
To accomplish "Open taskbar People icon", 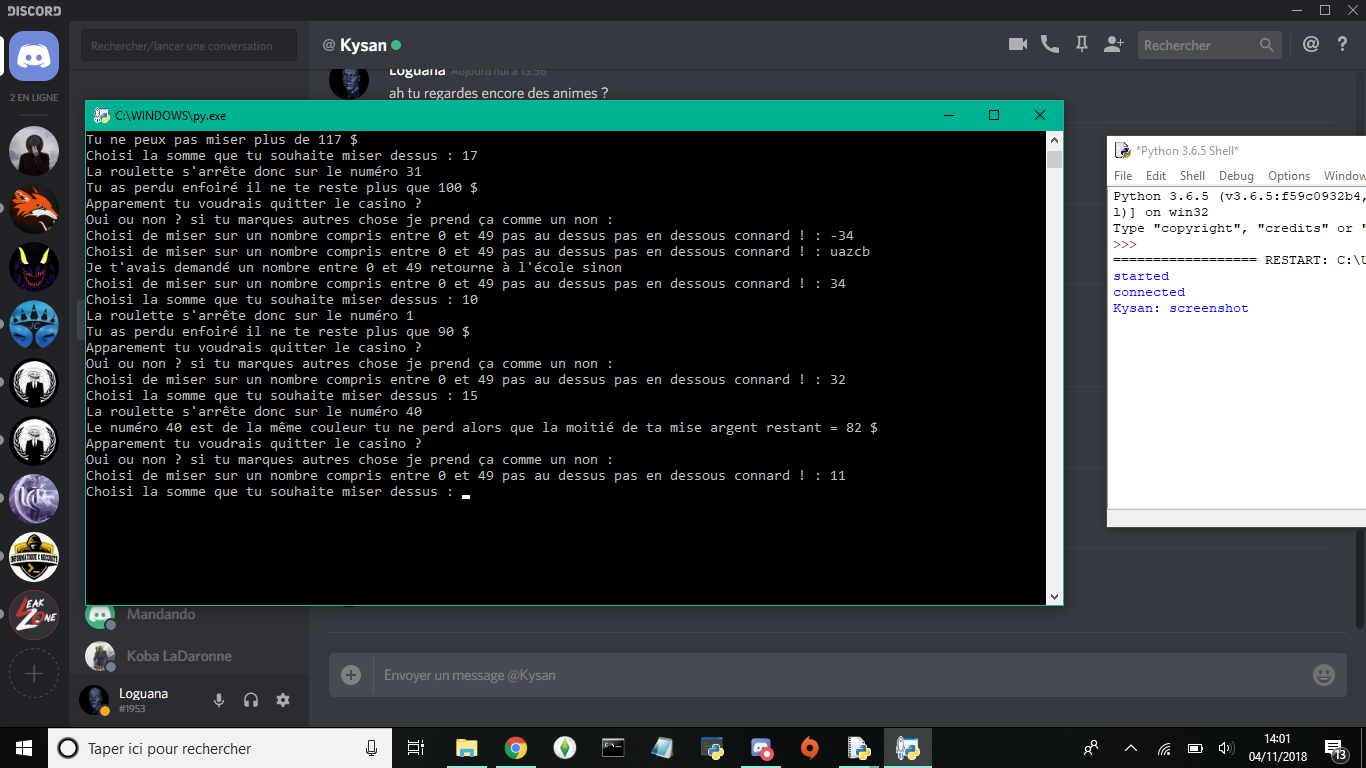I will (x=1090, y=748).
